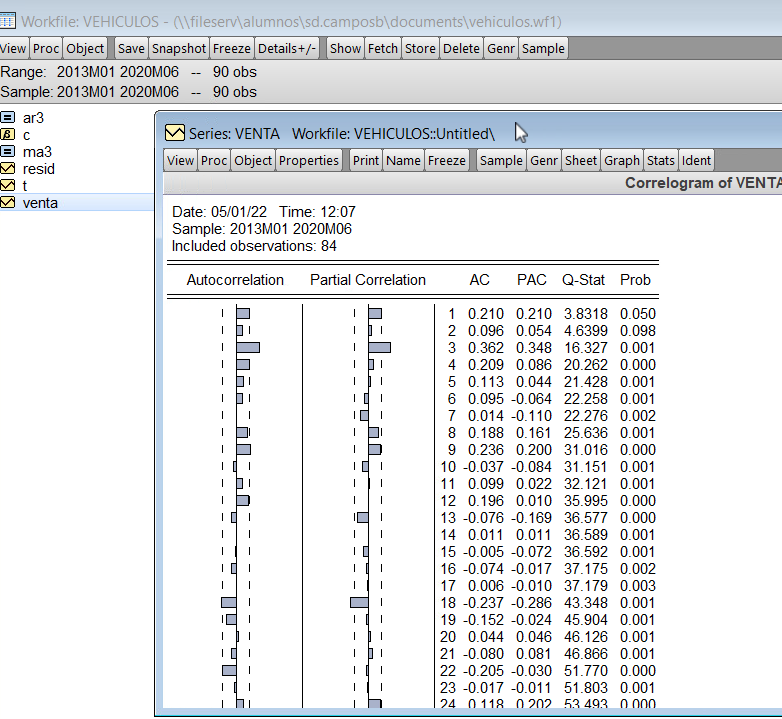Click Genr in the workfile toolbar
Screen dimensions: 782x719
501,48
